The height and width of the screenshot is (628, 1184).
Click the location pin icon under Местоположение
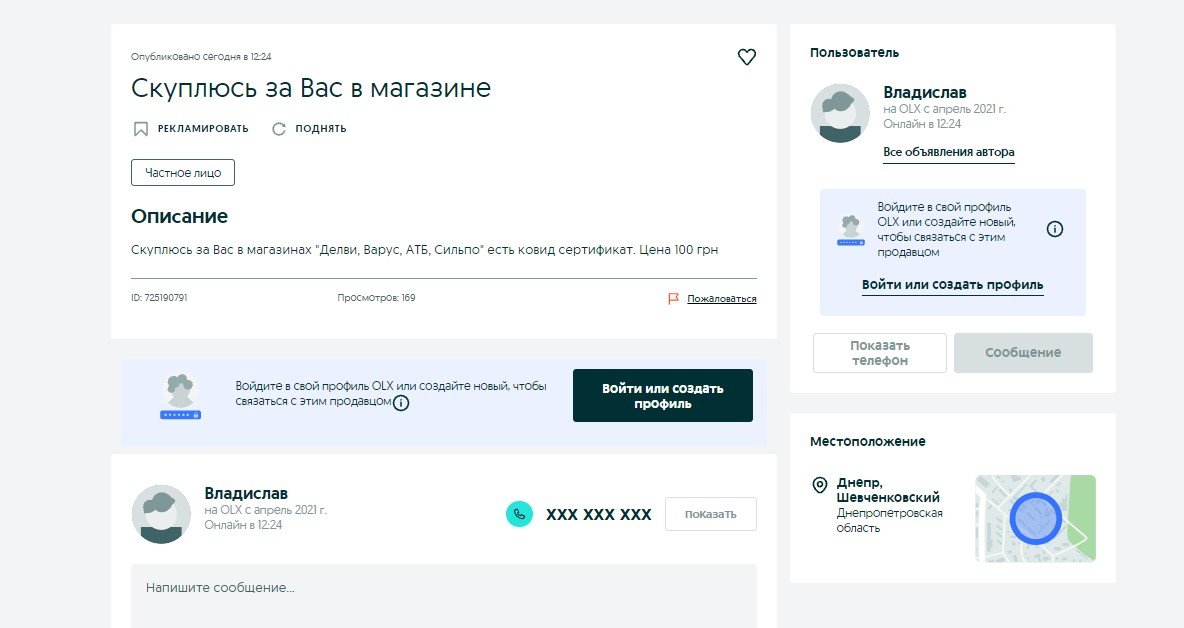click(817, 485)
